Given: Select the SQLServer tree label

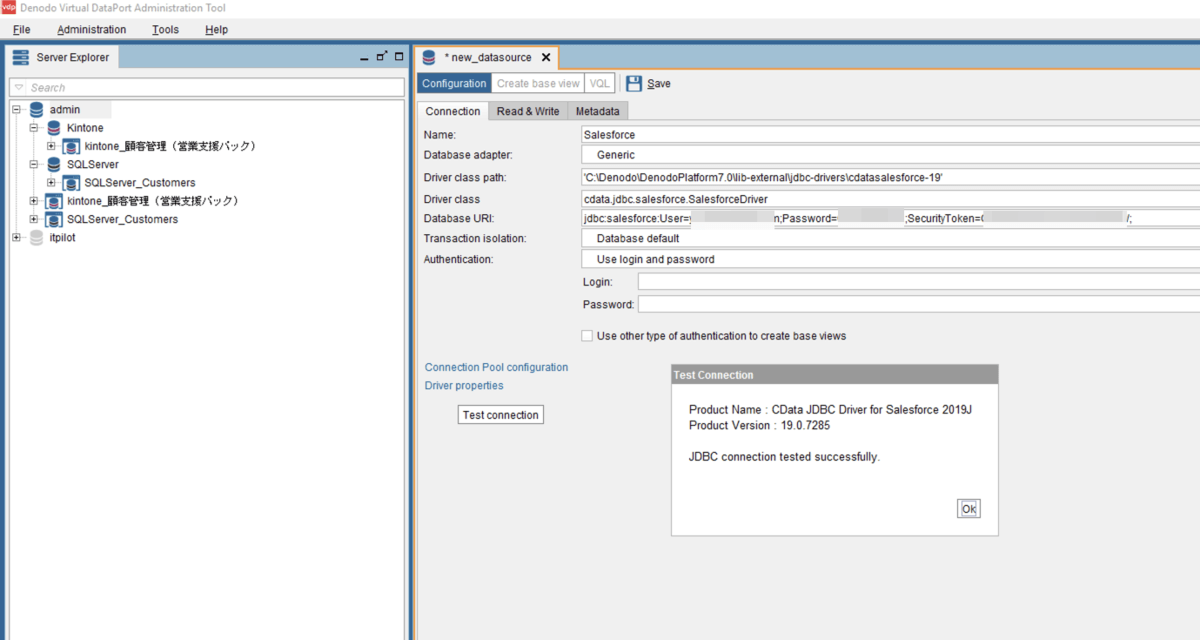Looking at the screenshot, I should click(93, 164).
